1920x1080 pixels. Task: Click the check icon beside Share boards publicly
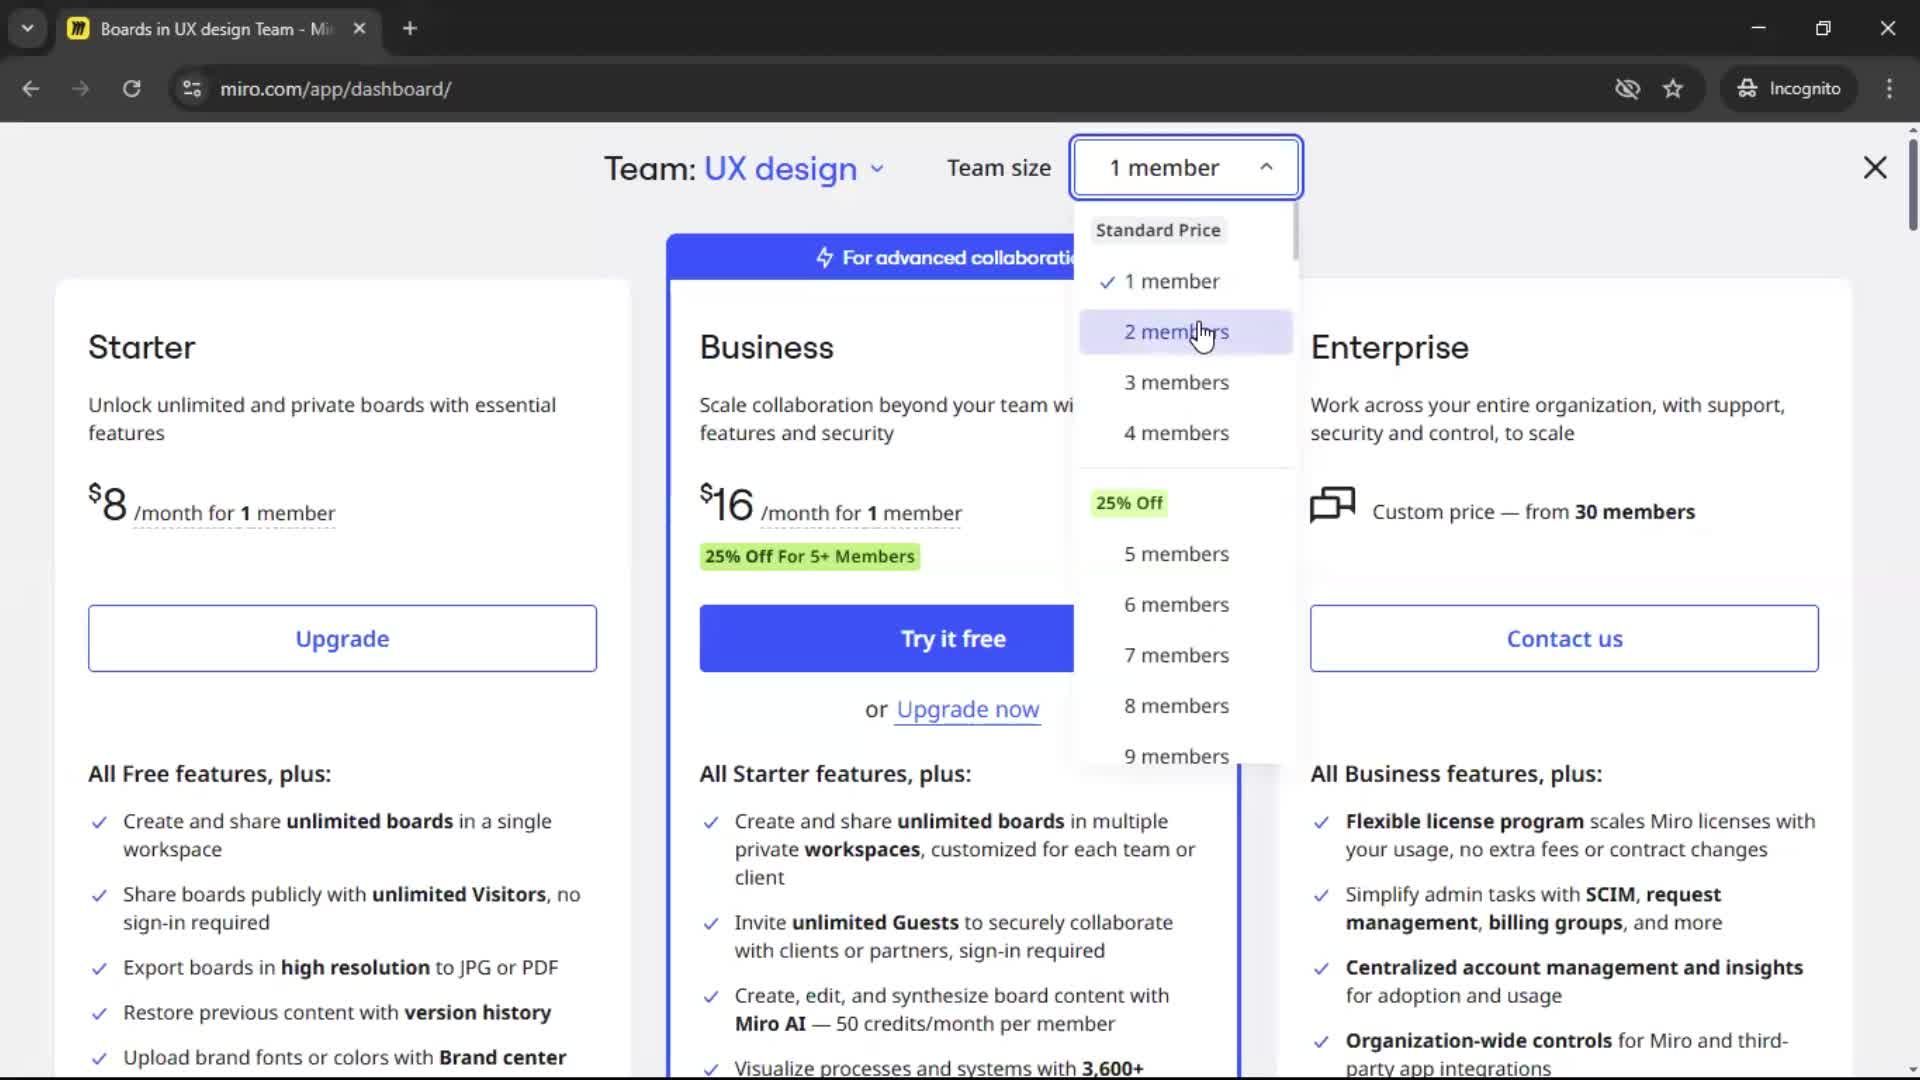coord(99,896)
